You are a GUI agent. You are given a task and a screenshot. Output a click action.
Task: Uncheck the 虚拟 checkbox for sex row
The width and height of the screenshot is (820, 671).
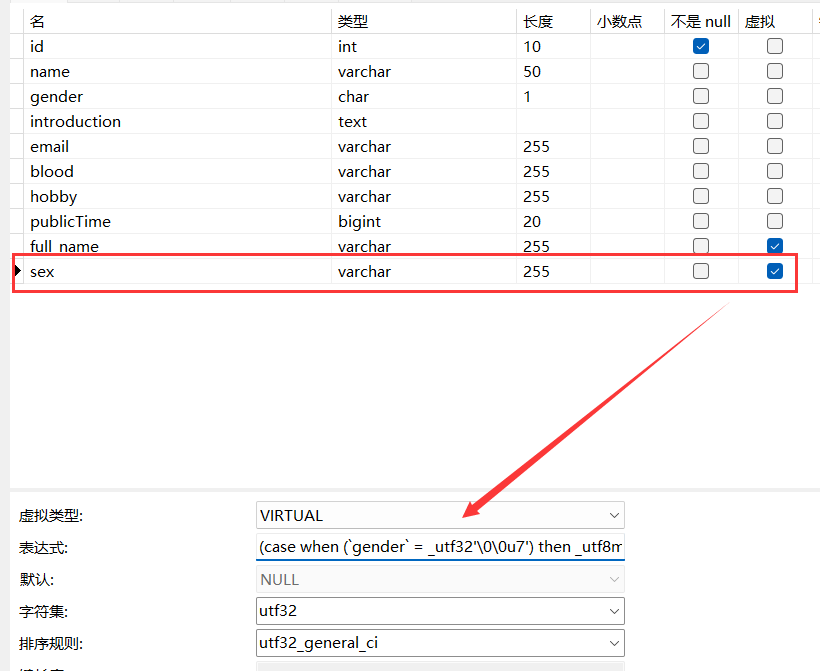[775, 271]
